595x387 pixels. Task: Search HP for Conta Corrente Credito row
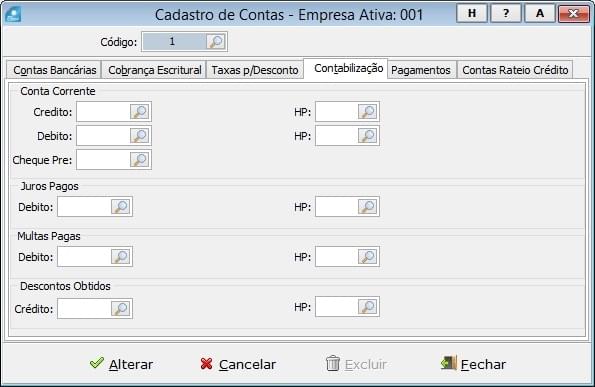tap(367, 112)
